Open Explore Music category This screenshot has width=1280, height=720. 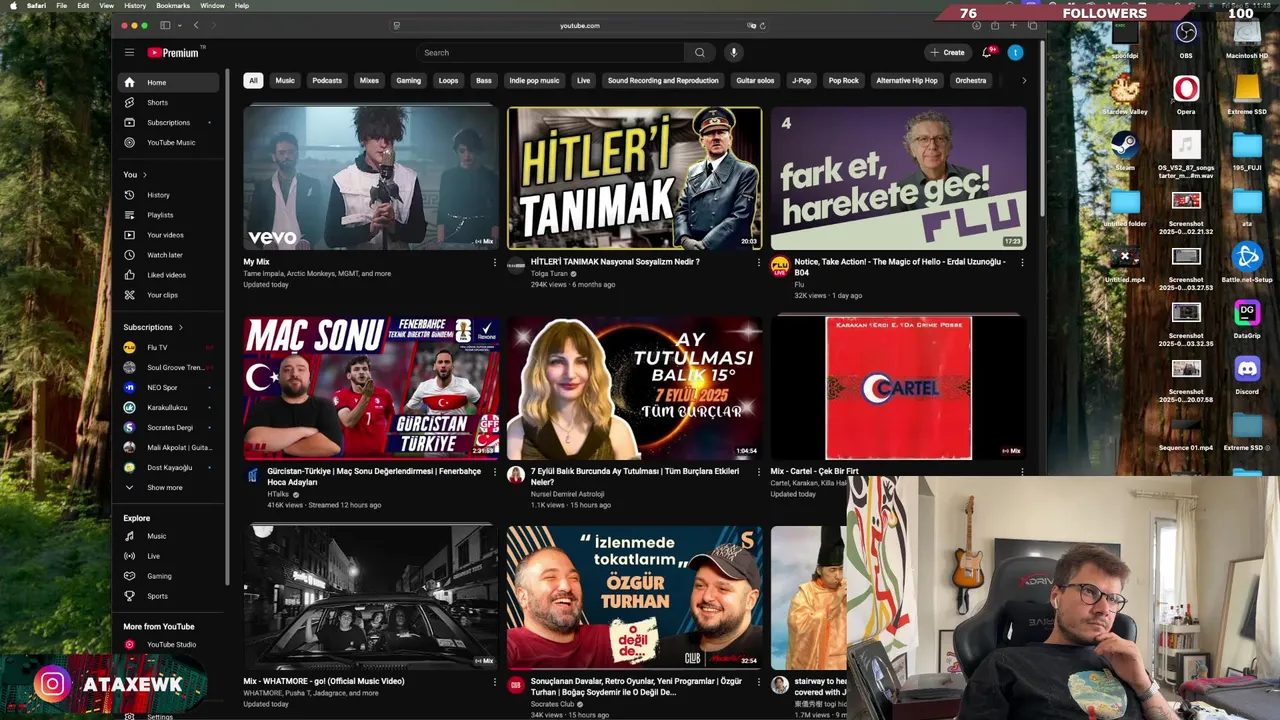169,536
